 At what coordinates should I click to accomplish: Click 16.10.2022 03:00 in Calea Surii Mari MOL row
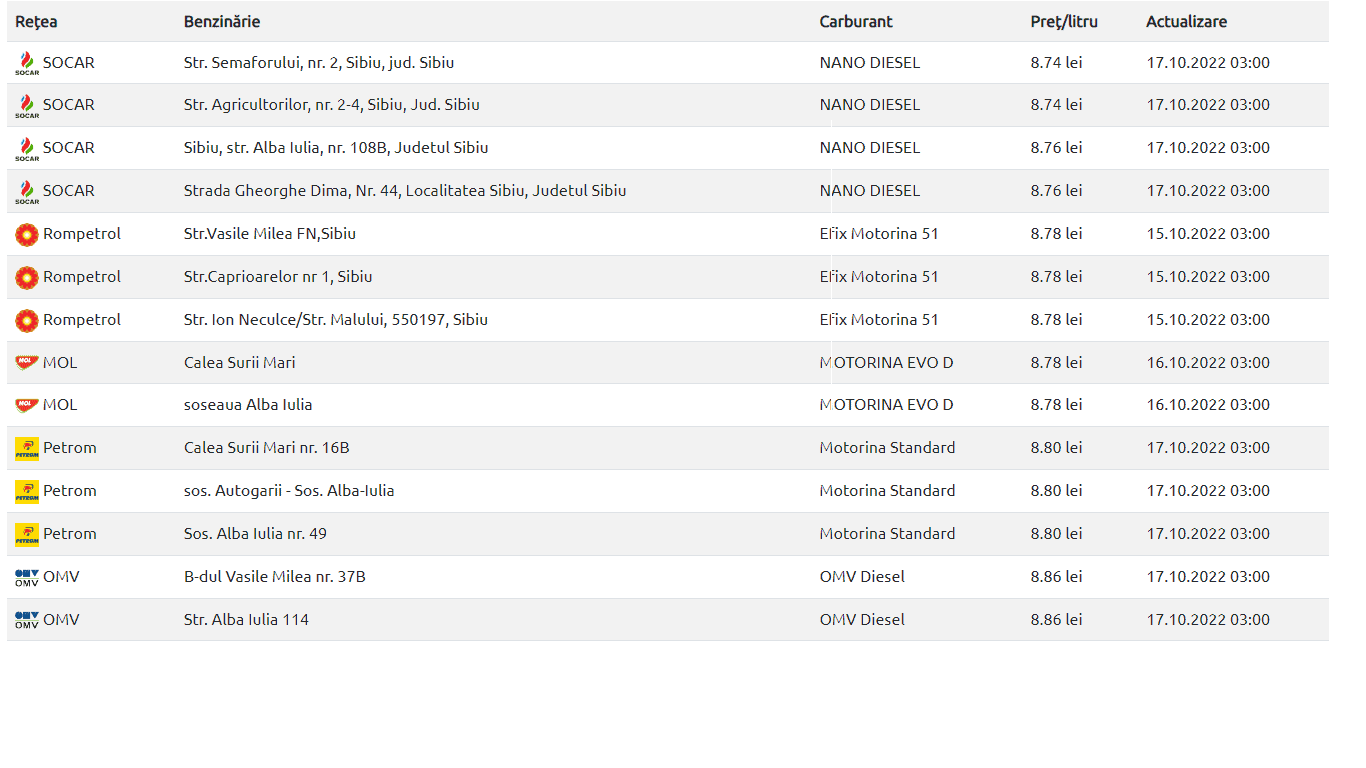[1208, 362]
